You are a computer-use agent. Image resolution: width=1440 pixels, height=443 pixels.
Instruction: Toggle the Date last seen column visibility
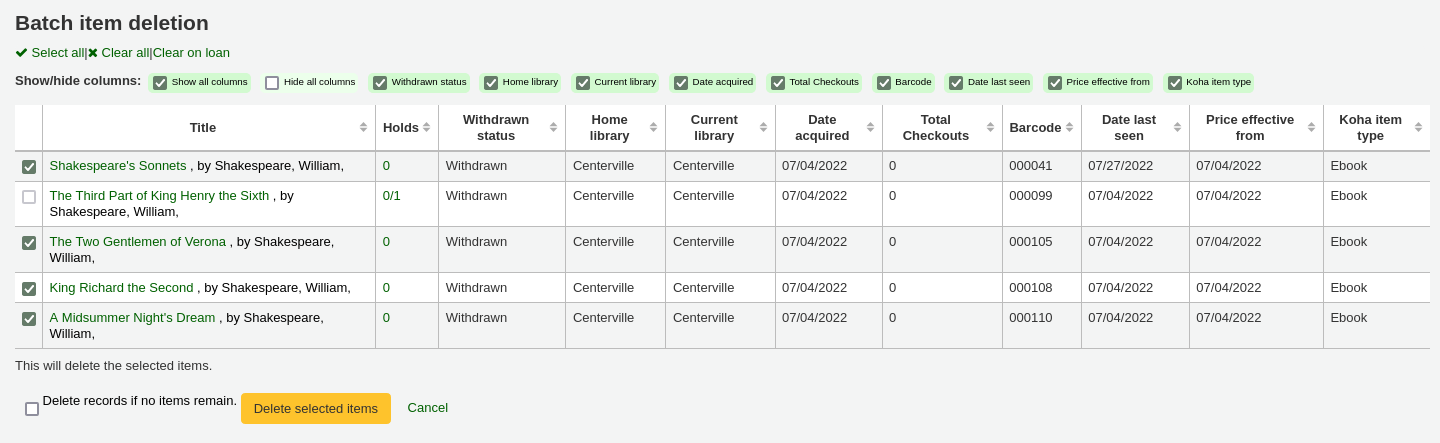tap(956, 83)
